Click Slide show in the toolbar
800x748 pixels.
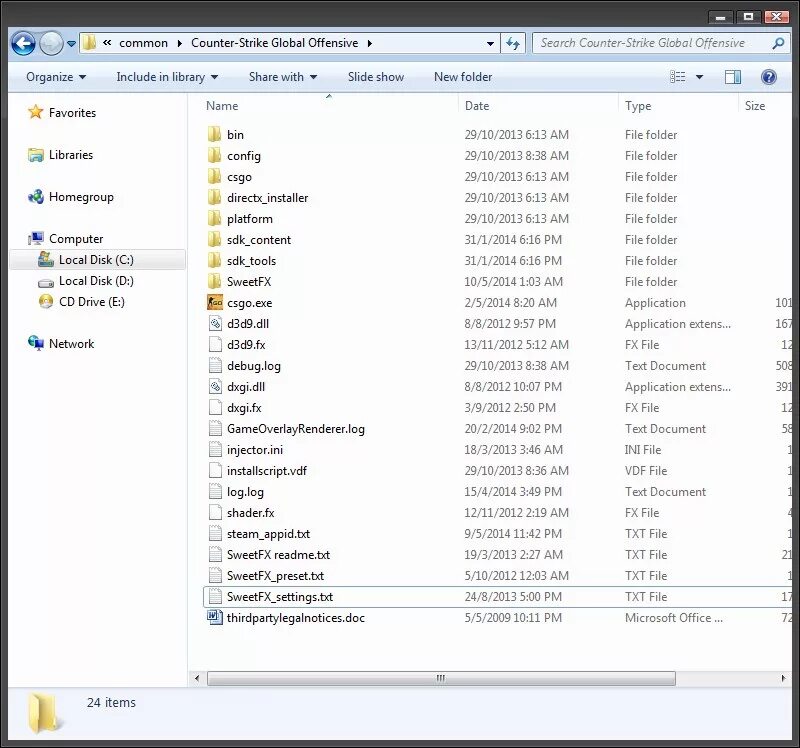[376, 77]
